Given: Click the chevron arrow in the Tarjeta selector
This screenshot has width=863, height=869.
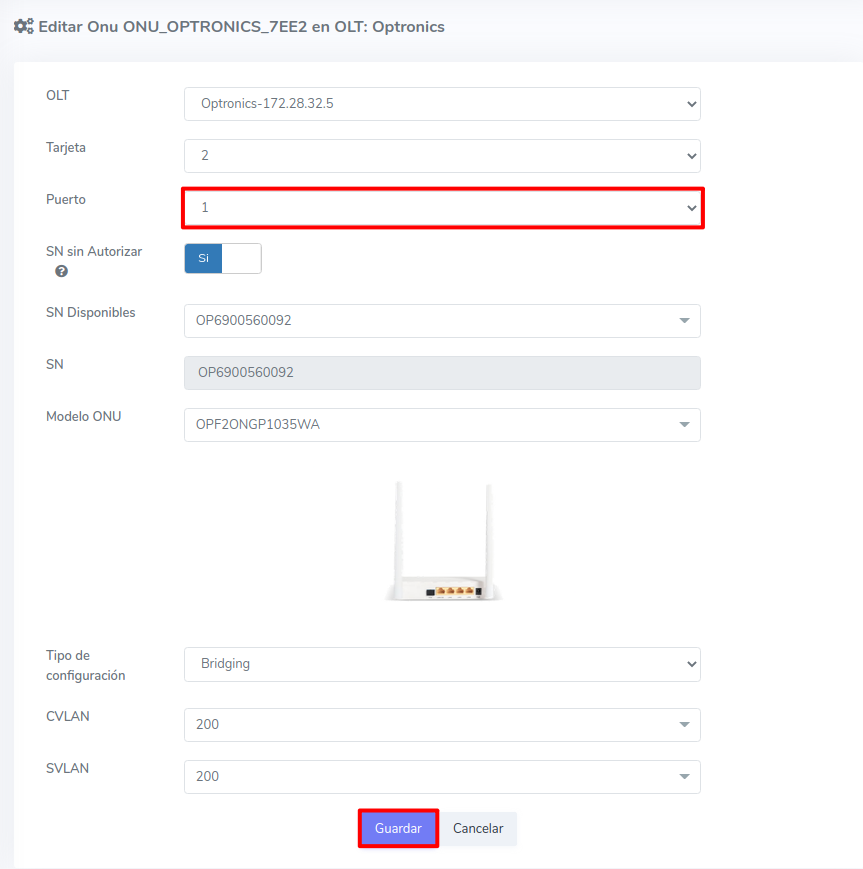Looking at the screenshot, I should (690, 156).
